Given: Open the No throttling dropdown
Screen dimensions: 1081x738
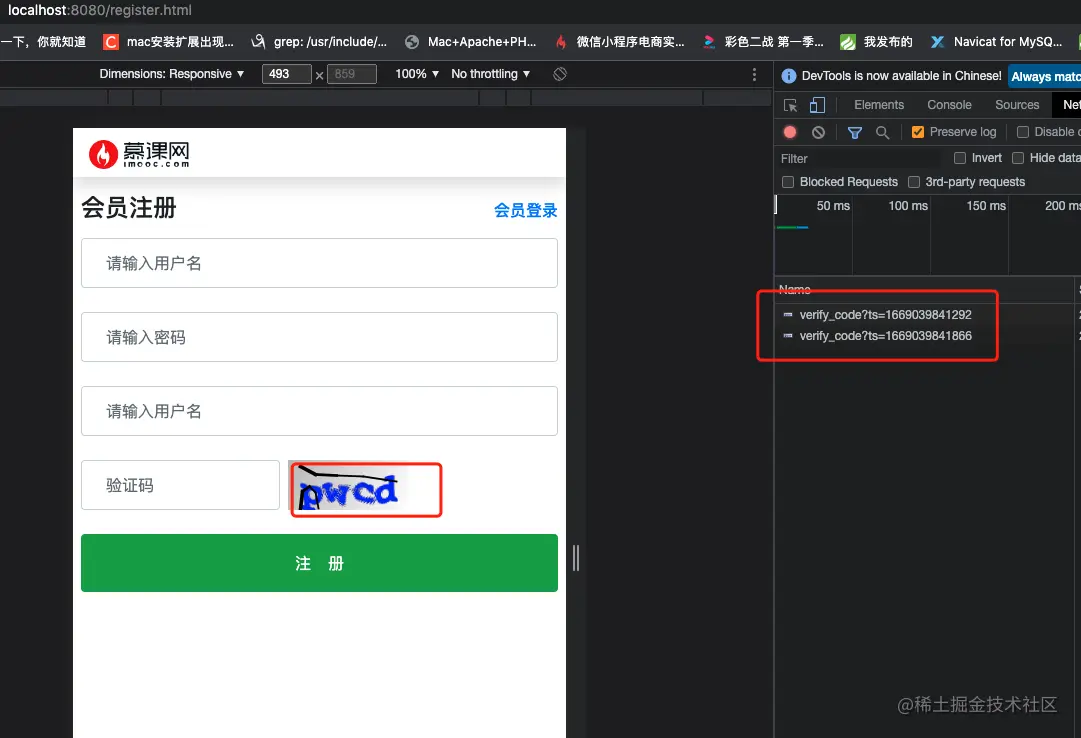Looking at the screenshot, I should tap(490, 74).
